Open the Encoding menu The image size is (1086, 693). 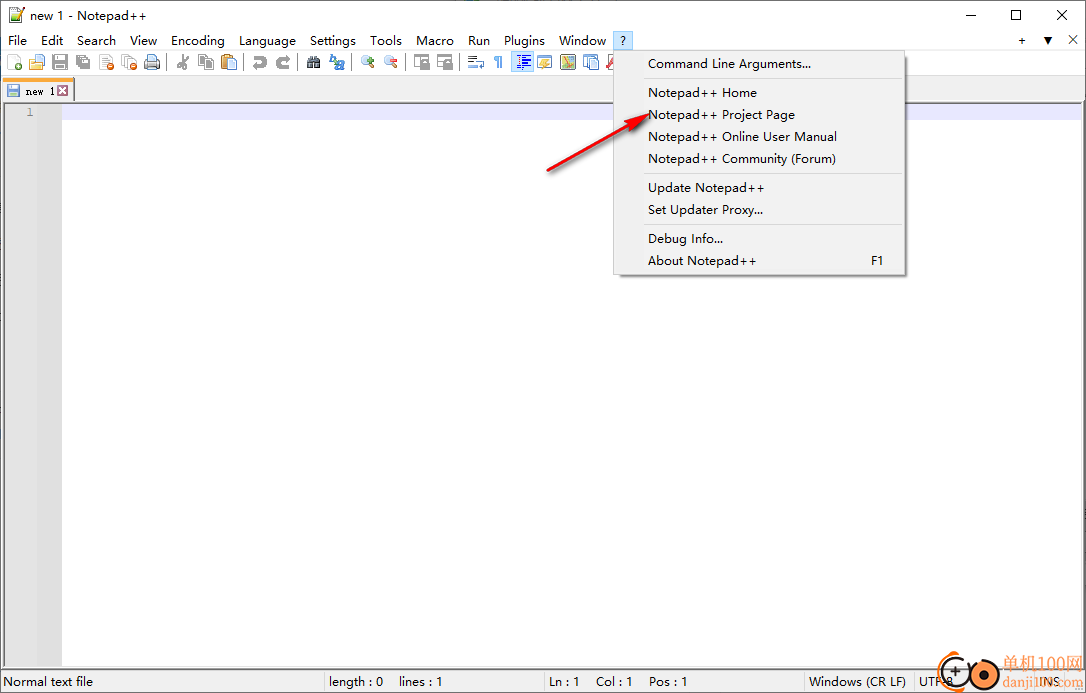pos(198,41)
